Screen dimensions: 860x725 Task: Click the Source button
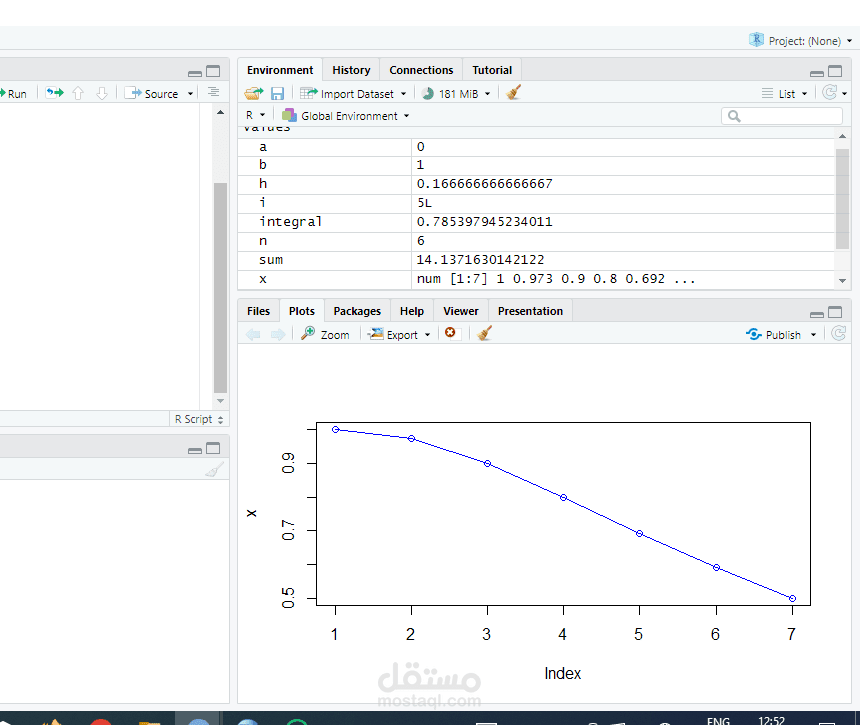click(151, 93)
